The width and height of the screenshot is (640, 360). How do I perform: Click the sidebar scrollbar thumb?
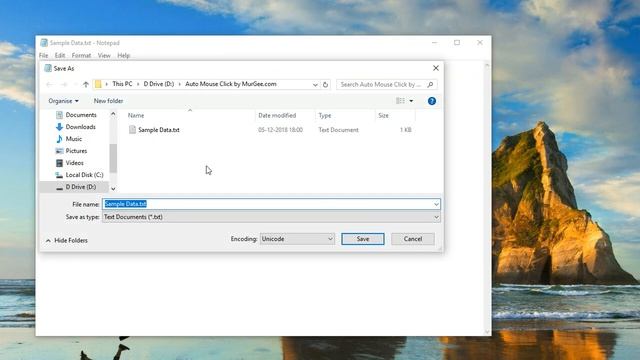coord(113,158)
